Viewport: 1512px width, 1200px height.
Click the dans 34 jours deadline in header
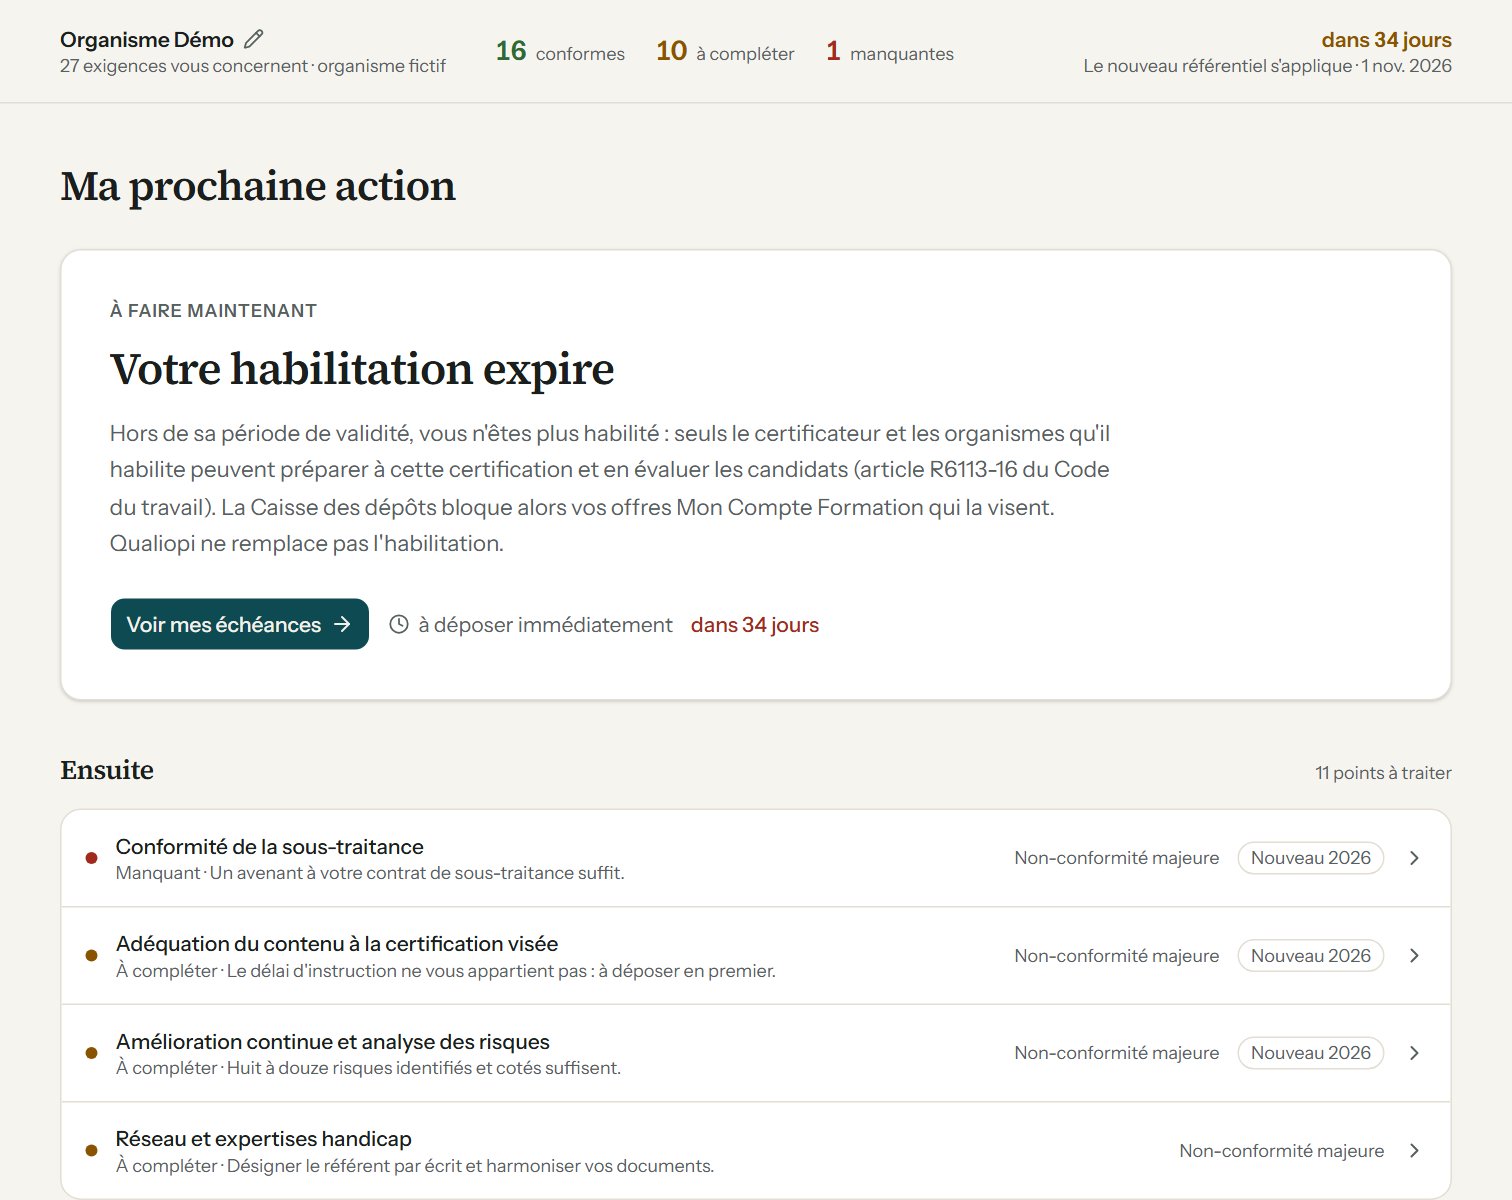[x=1386, y=40]
